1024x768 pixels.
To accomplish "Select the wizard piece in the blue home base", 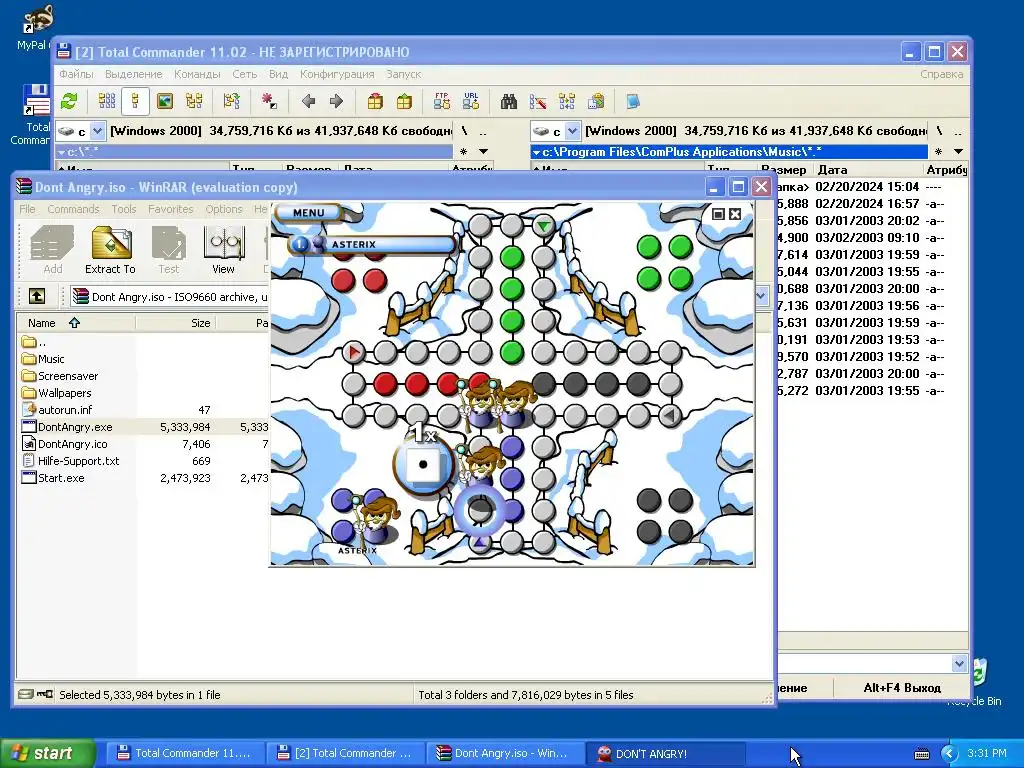I will point(375,520).
